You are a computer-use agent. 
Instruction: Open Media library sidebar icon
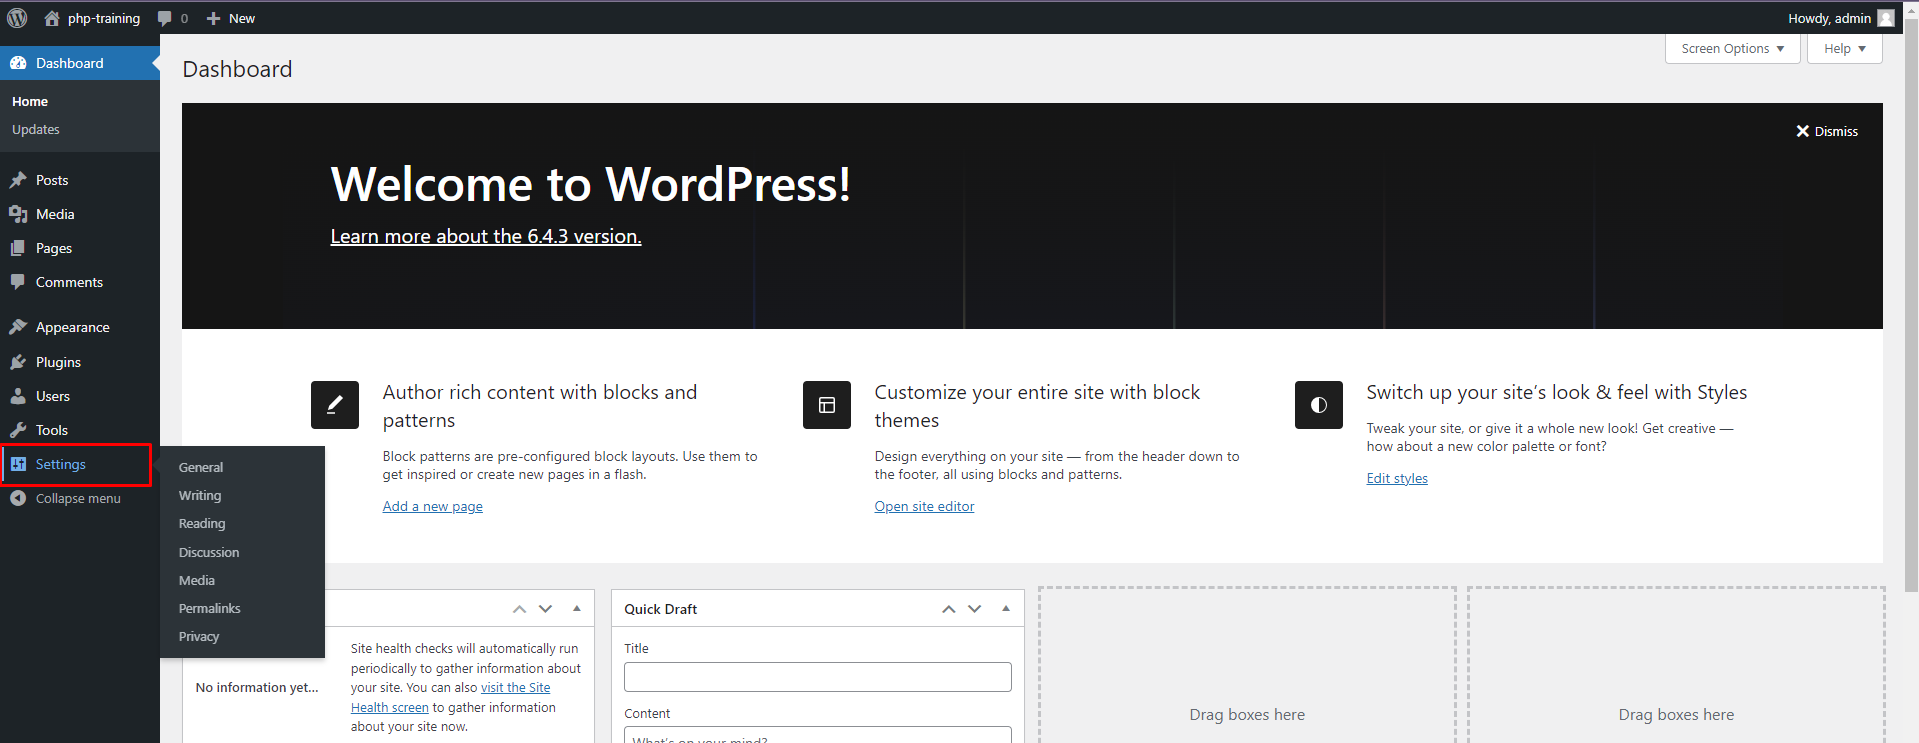click(x=18, y=214)
